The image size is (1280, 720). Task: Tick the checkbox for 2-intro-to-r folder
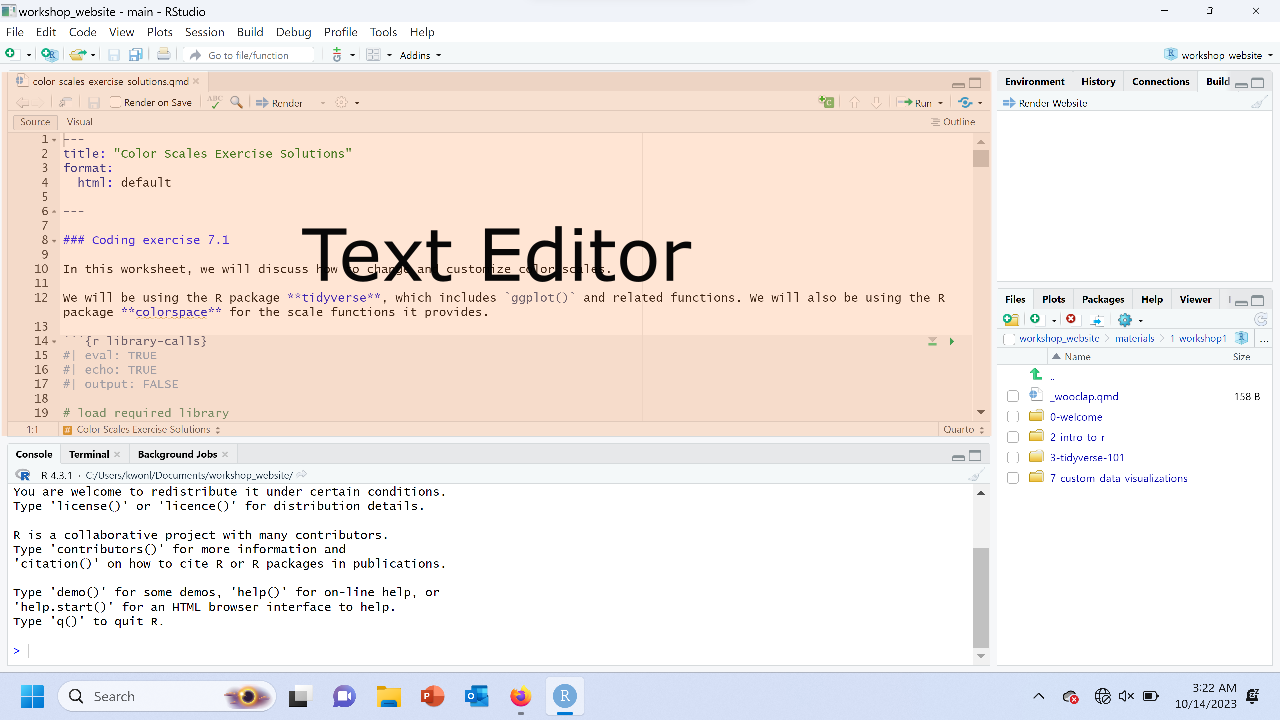(1013, 437)
